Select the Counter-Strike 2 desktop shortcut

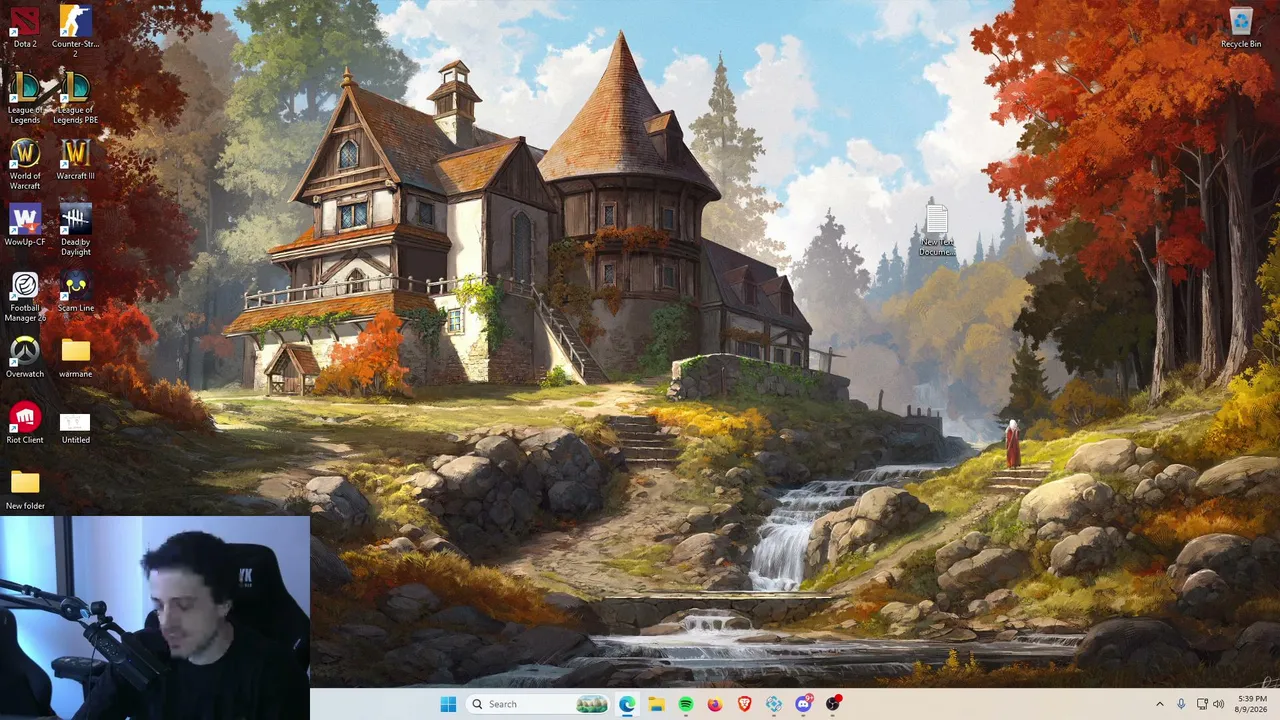click(x=75, y=30)
